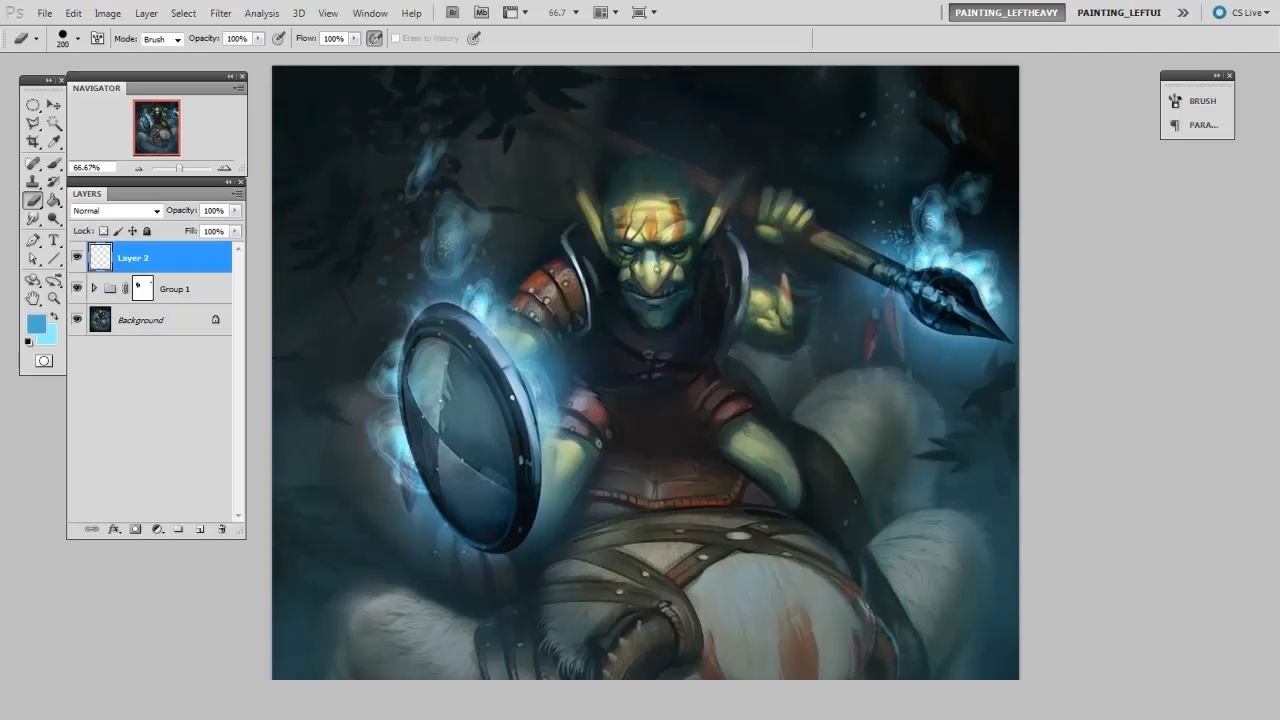
Task: Select the Eyedropper tool
Action: pyautogui.click(x=54, y=141)
